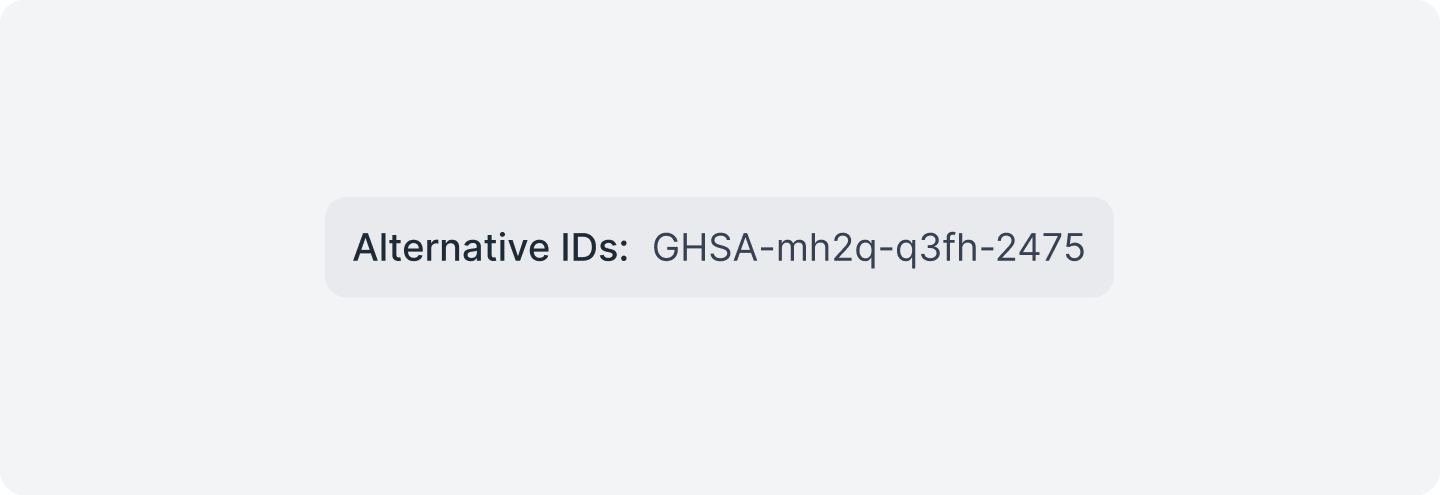Click the GHSA-mh2q-q3fh-2475 identifier
The height and width of the screenshot is (495, 1440).
point(868,248)
